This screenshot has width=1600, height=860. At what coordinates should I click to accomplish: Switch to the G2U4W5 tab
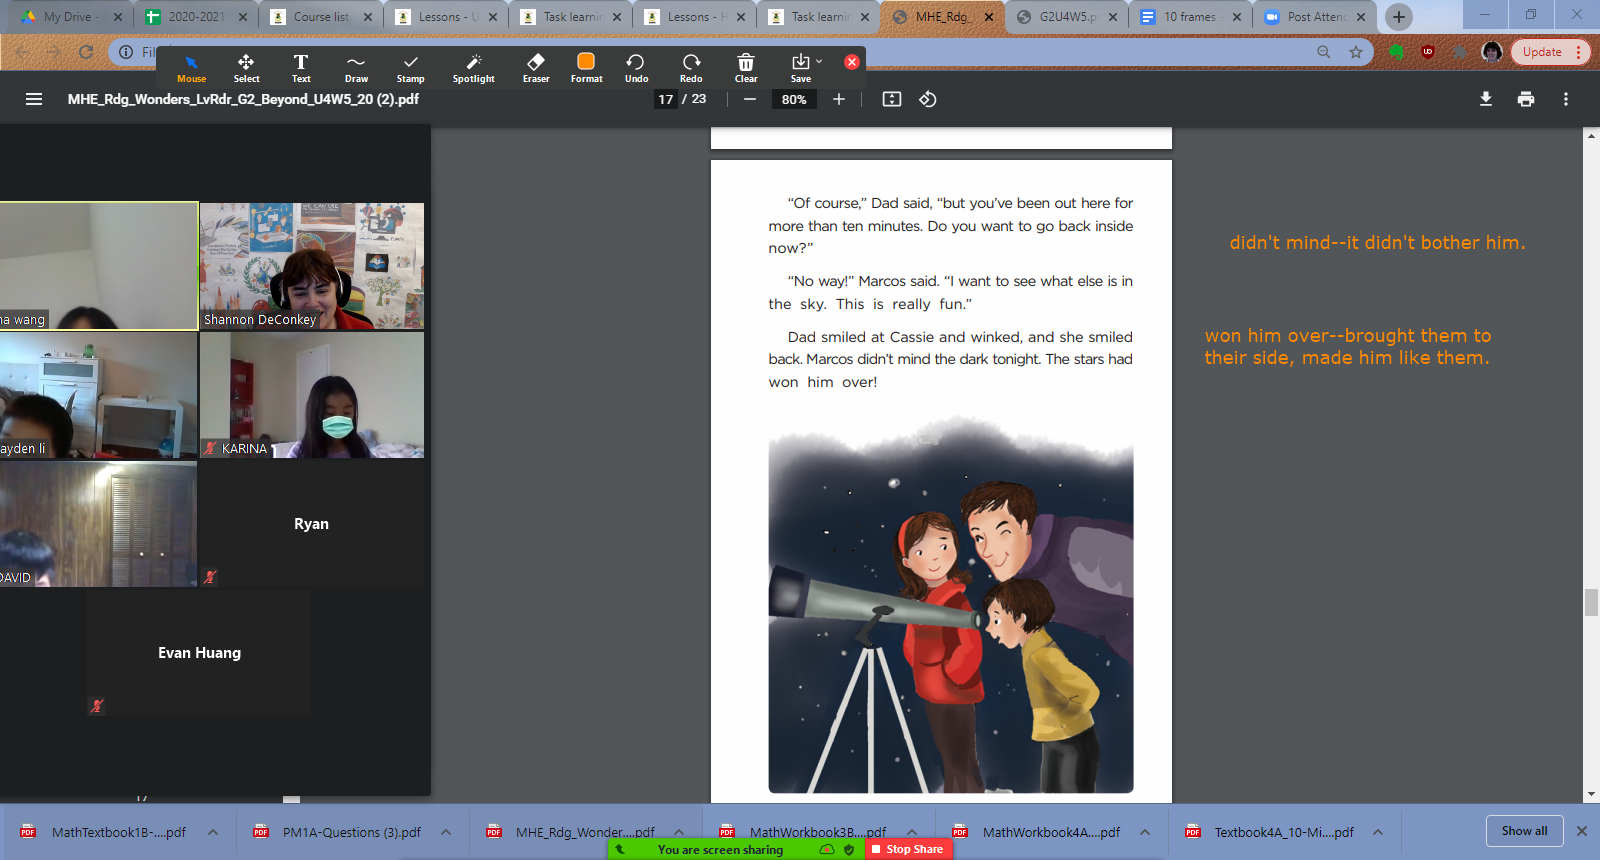coord(1066,17)
